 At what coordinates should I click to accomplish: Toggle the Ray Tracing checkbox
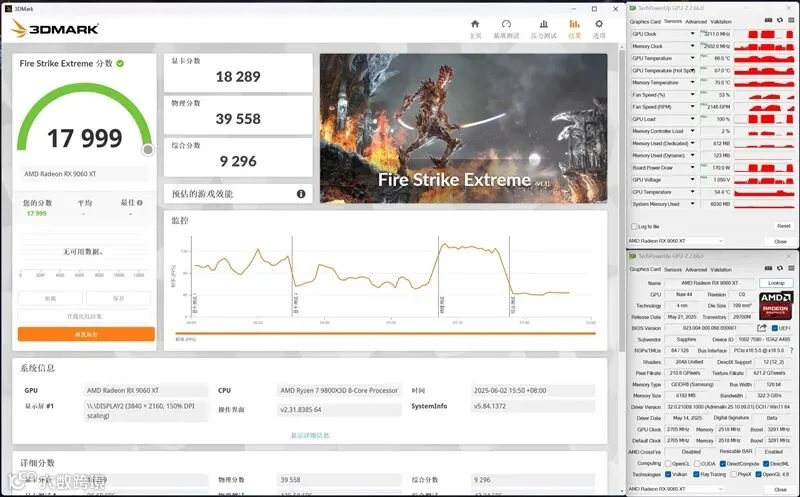(x=696, y=475)
